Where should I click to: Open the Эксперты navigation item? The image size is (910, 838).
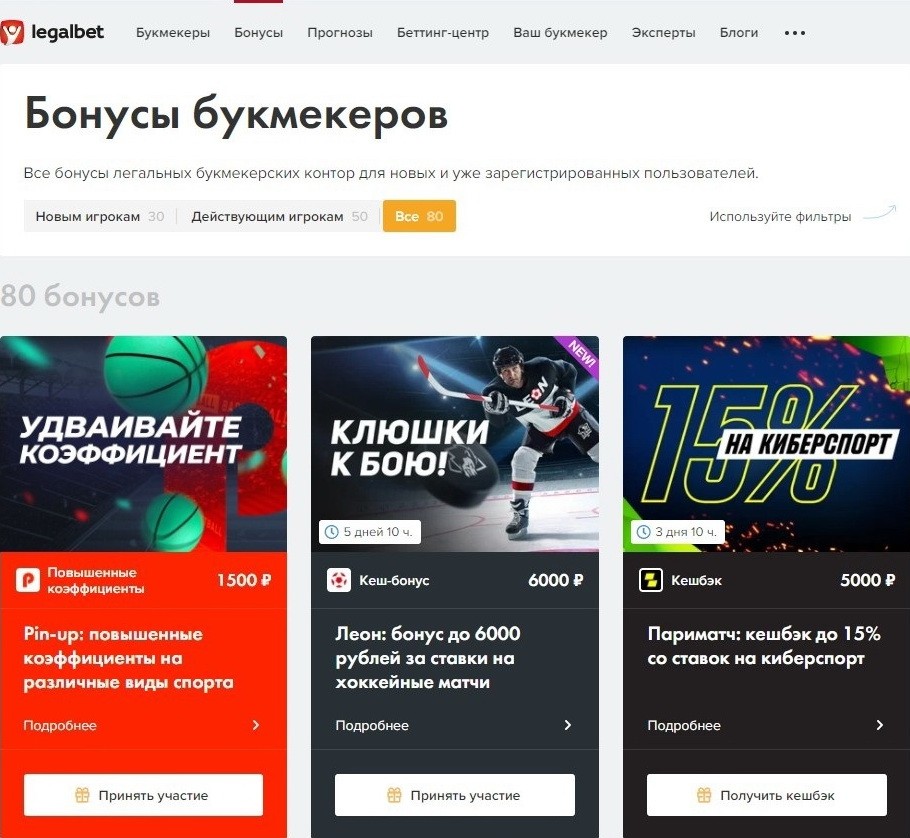click(663, 32)
